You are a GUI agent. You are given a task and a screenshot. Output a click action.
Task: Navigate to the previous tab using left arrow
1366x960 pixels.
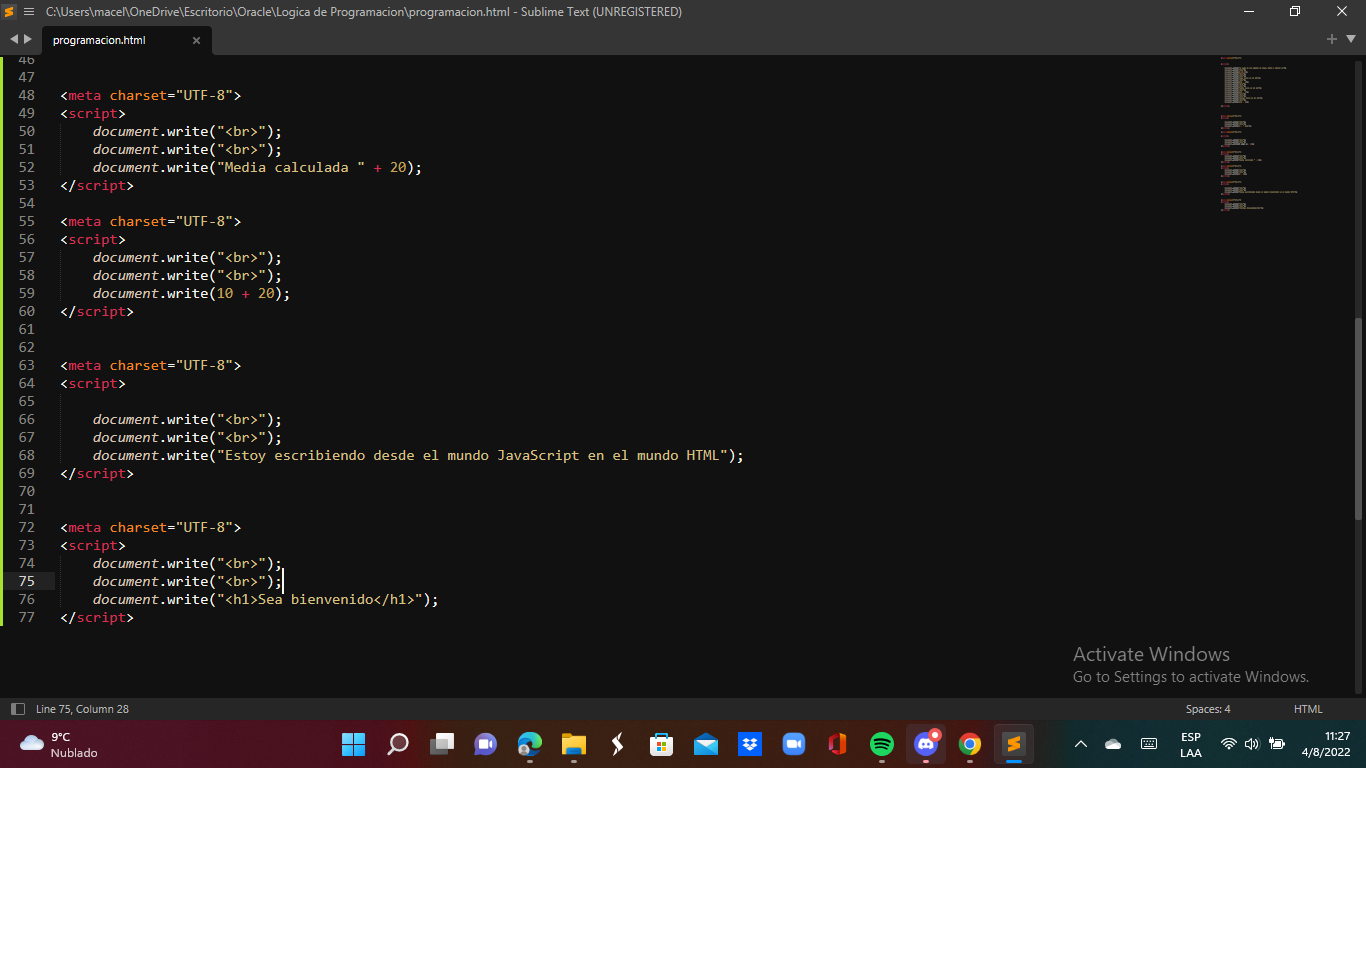(x=14, y=39)
